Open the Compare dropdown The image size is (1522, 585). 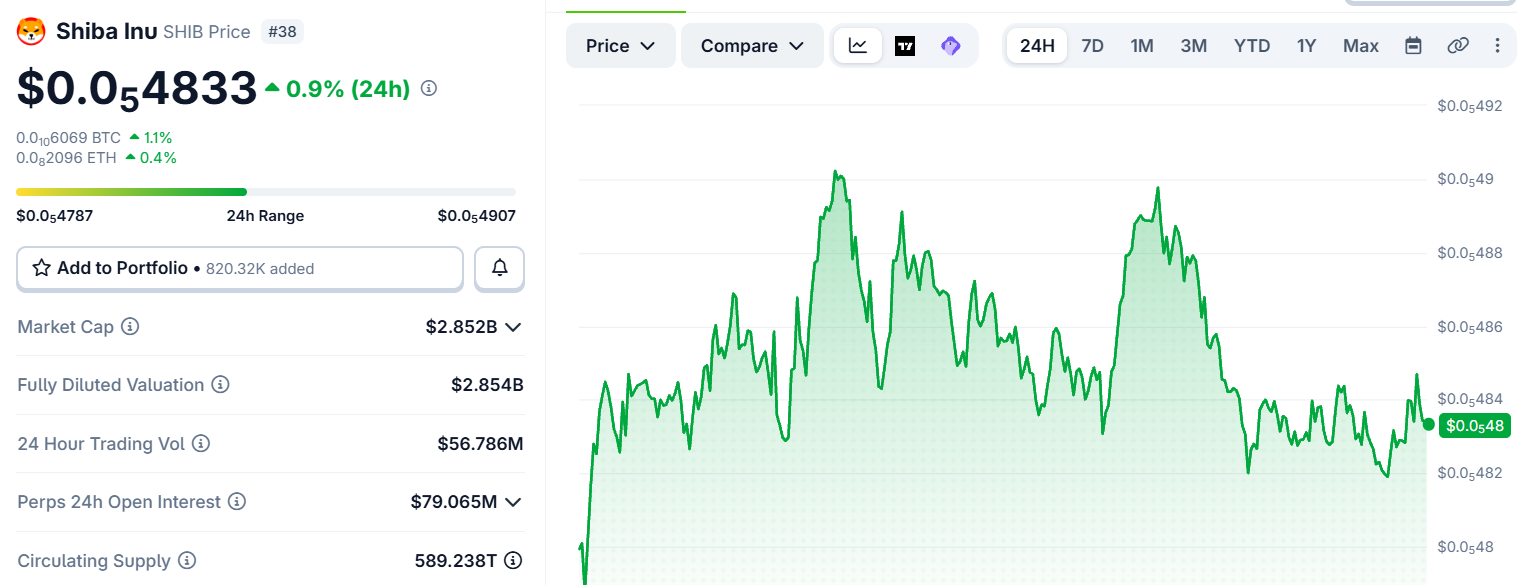coord(752,46)
